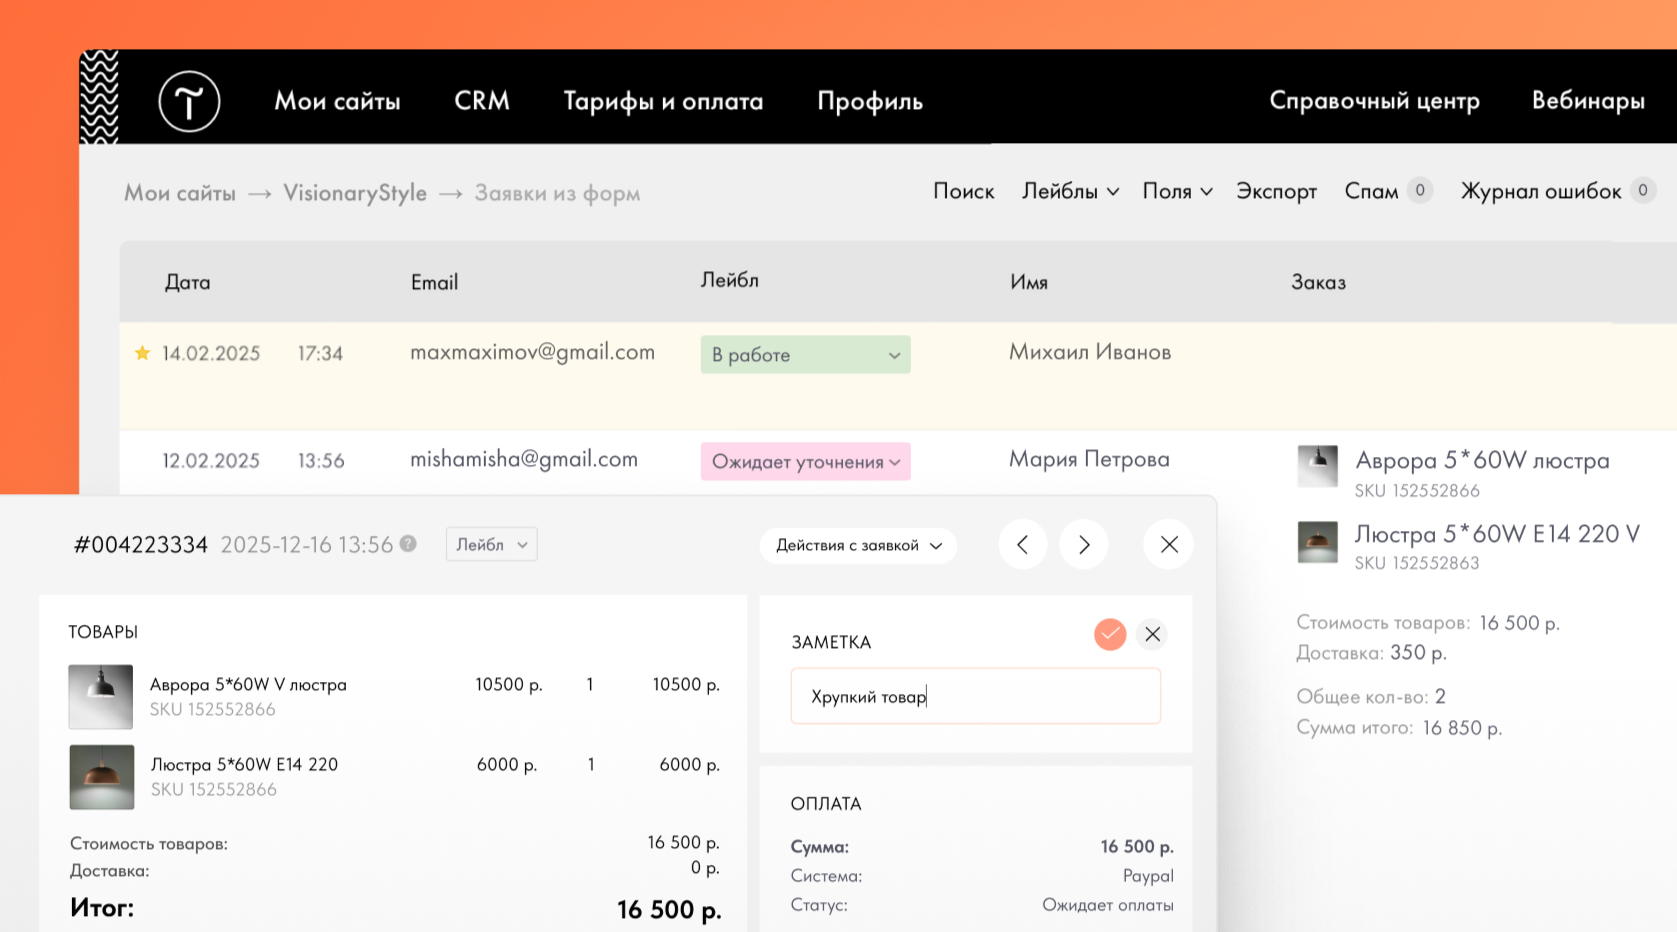Open the В работе label dropdown

[x=805, y=355]
